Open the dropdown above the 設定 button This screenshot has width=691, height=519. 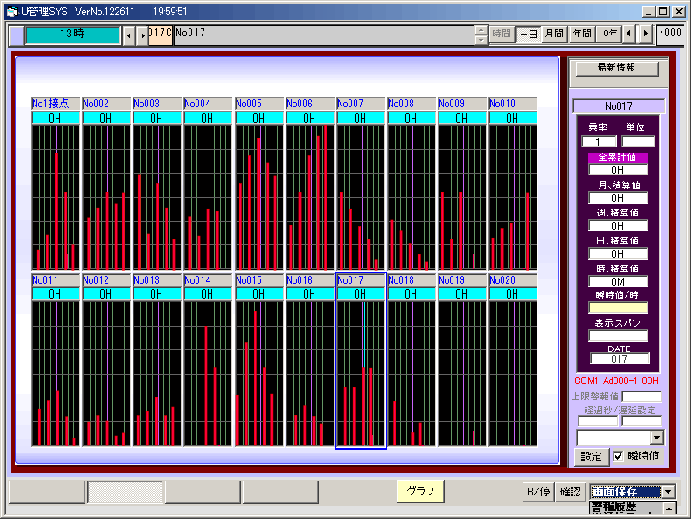[657, 437]
